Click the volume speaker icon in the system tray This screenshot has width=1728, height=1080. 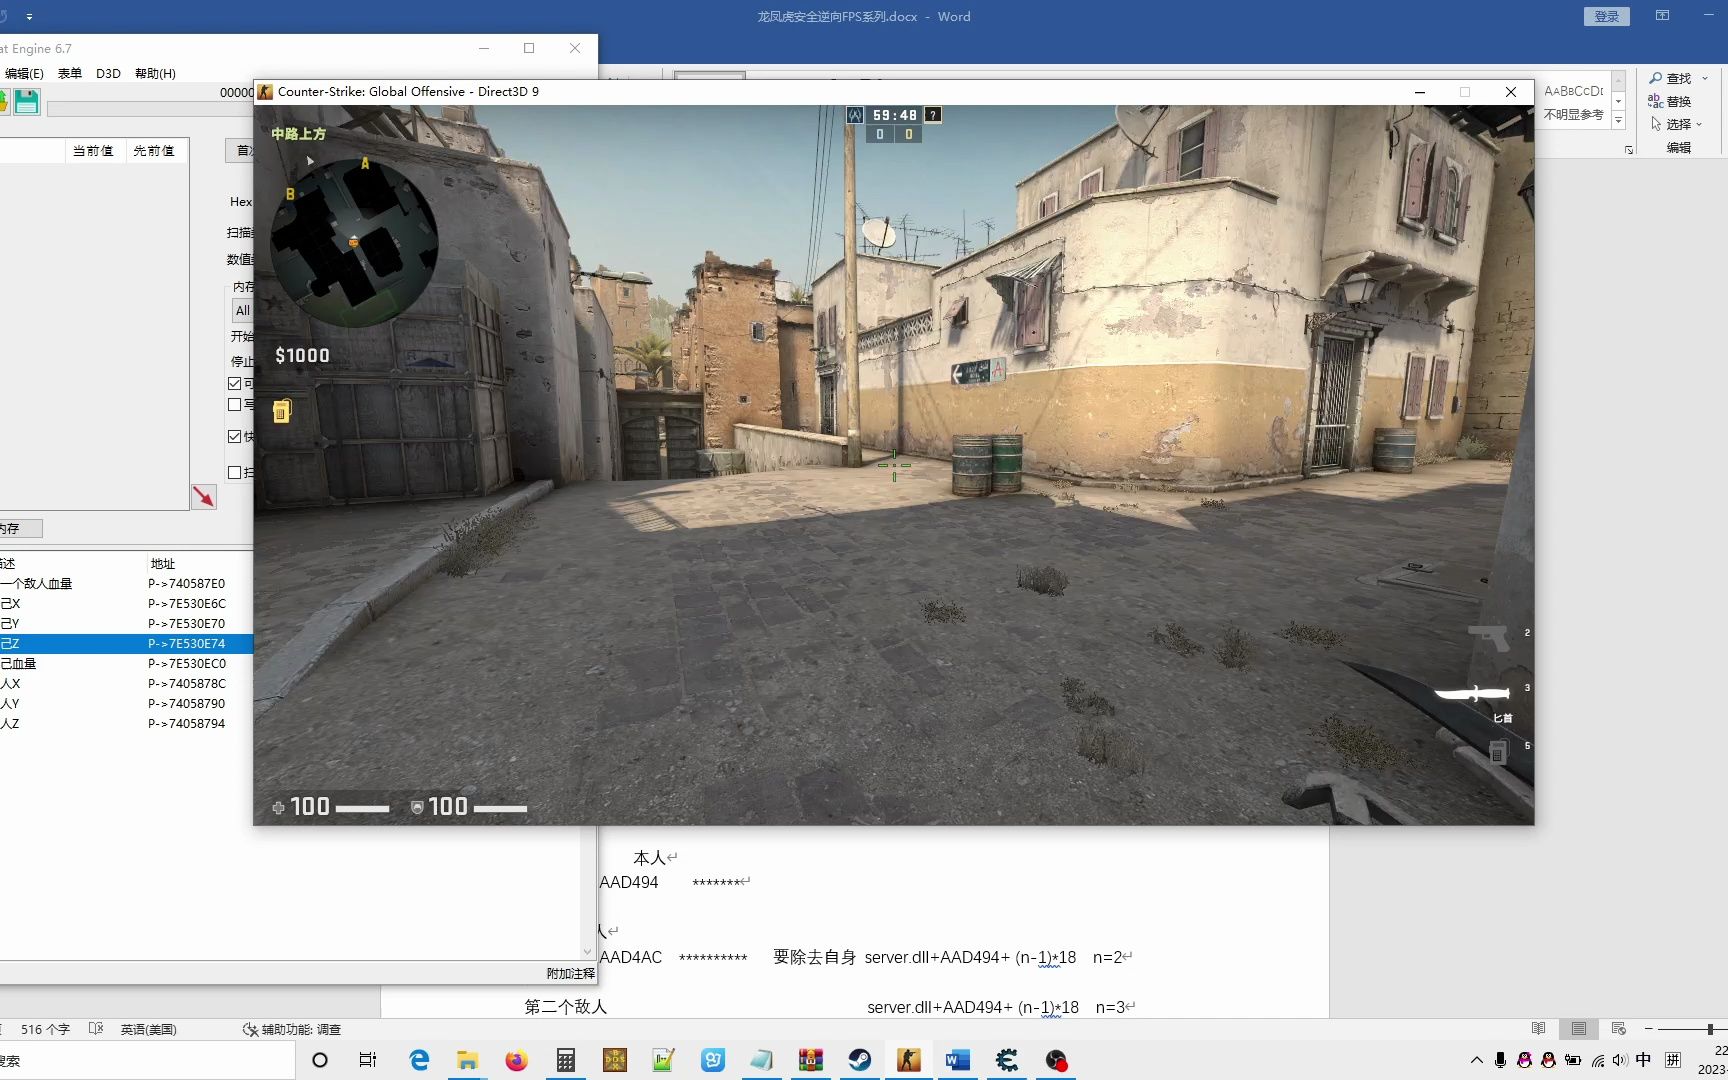[x=1620, y=1060]
